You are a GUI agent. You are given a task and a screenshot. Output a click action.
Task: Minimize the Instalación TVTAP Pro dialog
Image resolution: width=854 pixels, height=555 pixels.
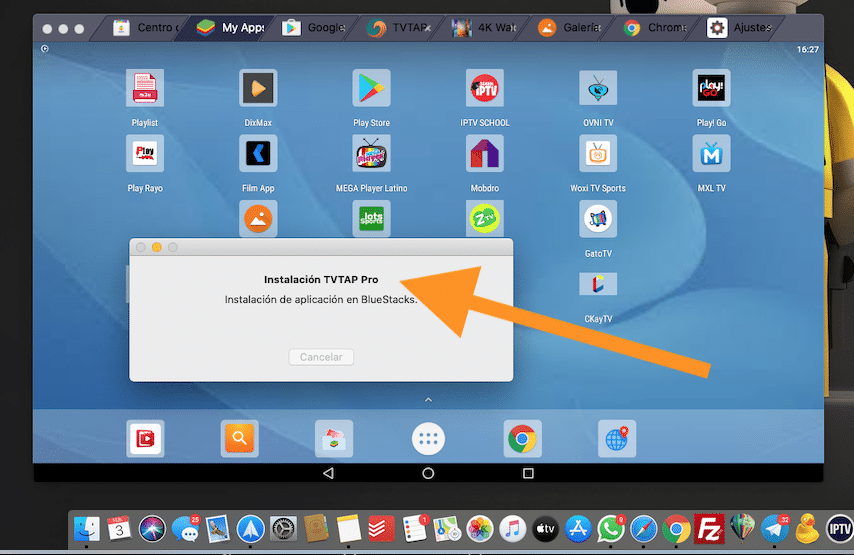(157, 247)
